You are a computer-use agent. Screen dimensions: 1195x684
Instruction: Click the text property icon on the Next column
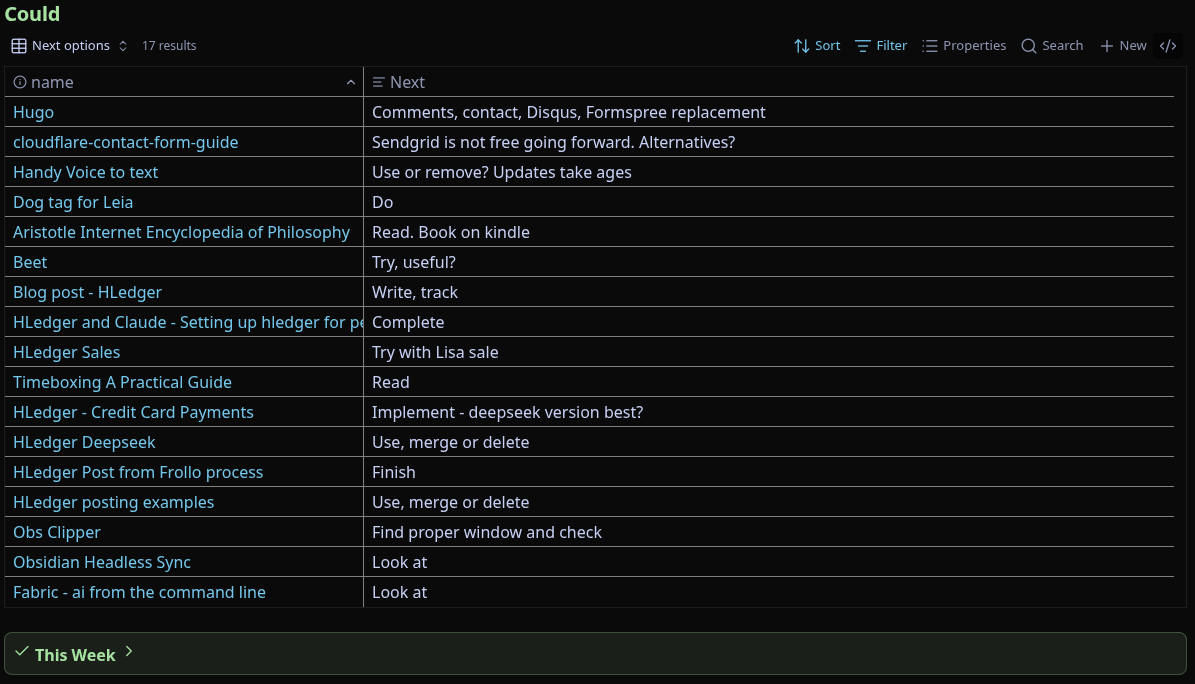[378, 82]
